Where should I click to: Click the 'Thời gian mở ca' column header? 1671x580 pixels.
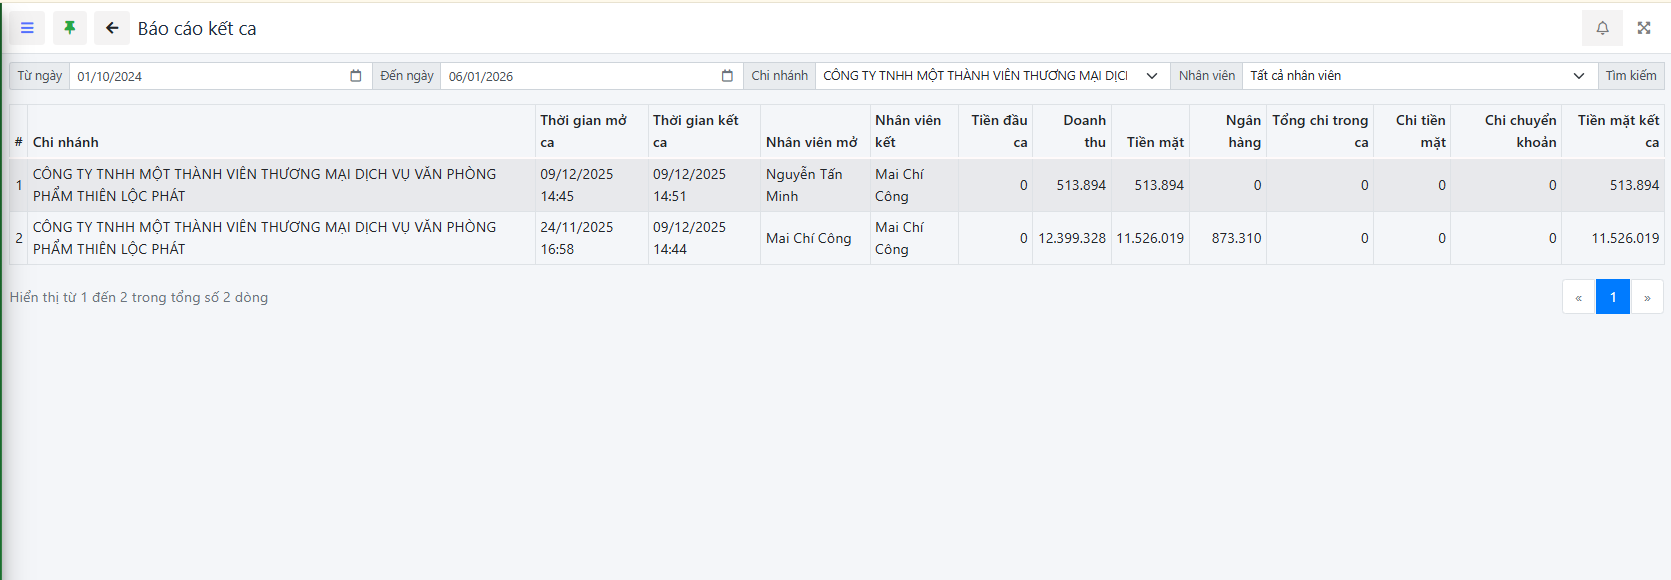[583, 131]
